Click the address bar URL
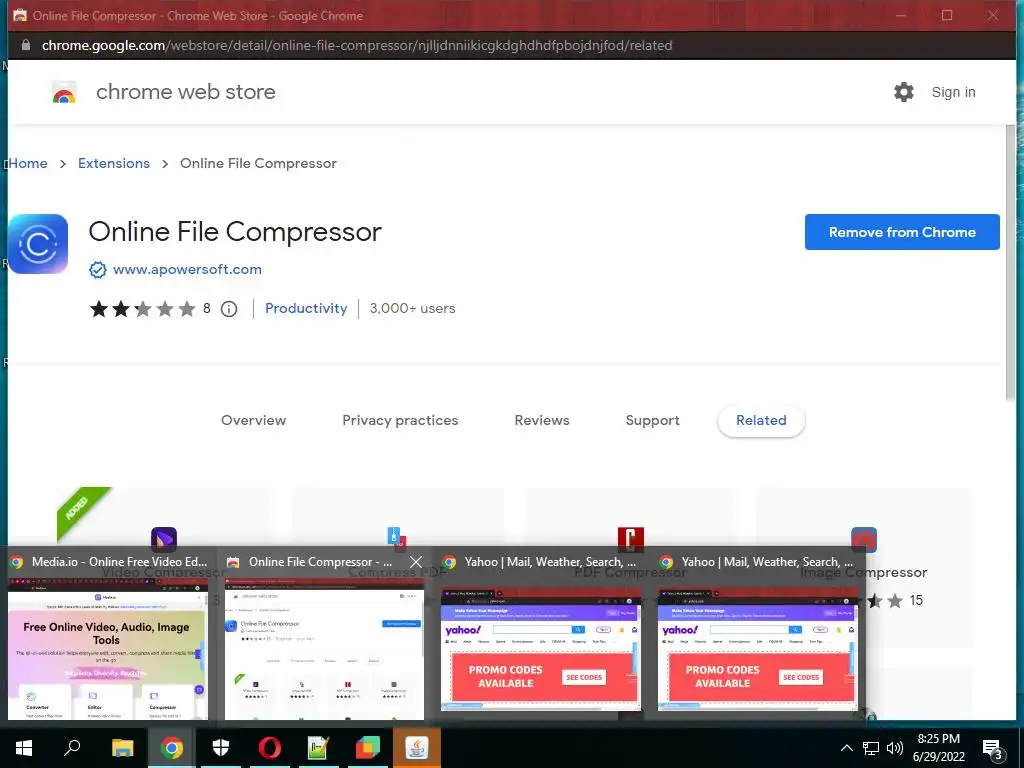 [x=357, y=45]
